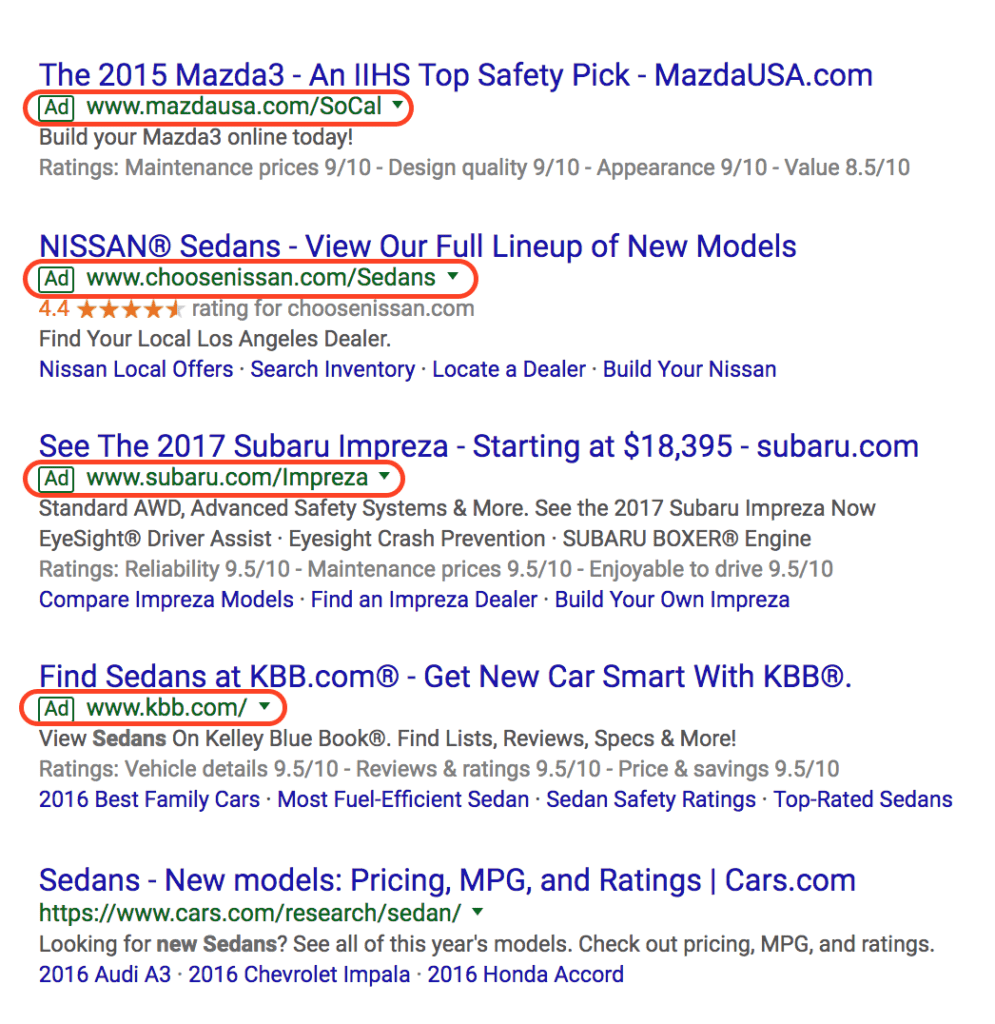The image size is (995, 1024).
Task: Open the Build Your Nissan sitelink
Action: pyautogui.click(x=689, y=370)
